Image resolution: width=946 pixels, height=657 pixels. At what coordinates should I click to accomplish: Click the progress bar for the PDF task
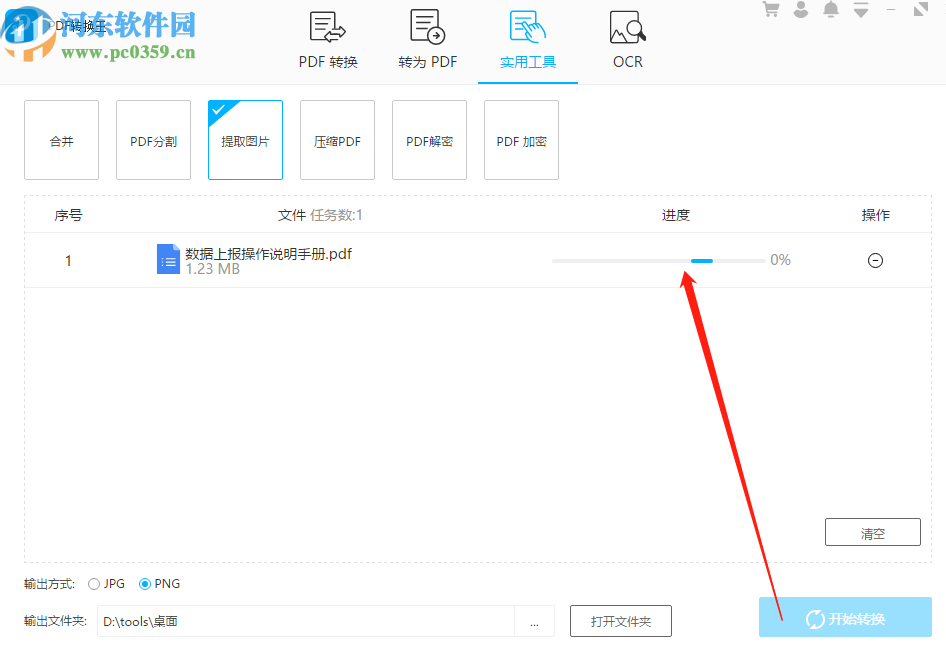(x=656, y=260)
